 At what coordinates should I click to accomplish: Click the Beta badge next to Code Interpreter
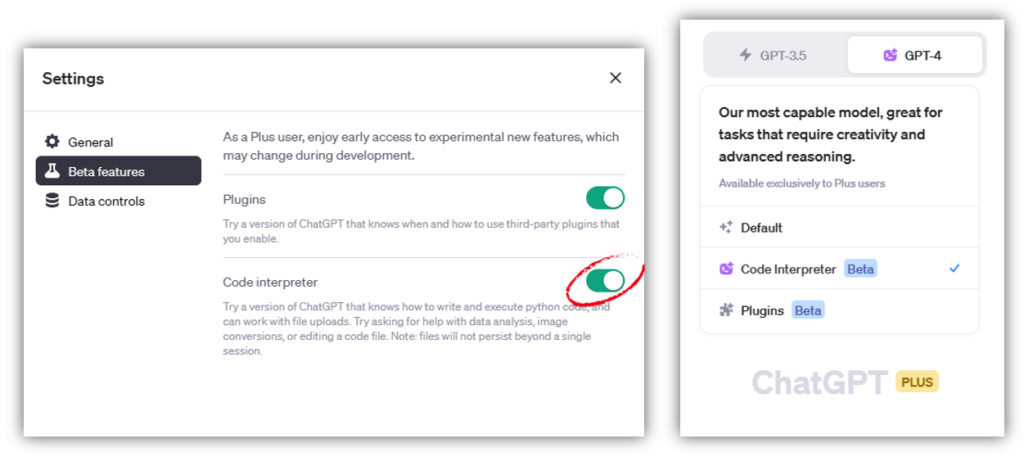coord(860,269)
